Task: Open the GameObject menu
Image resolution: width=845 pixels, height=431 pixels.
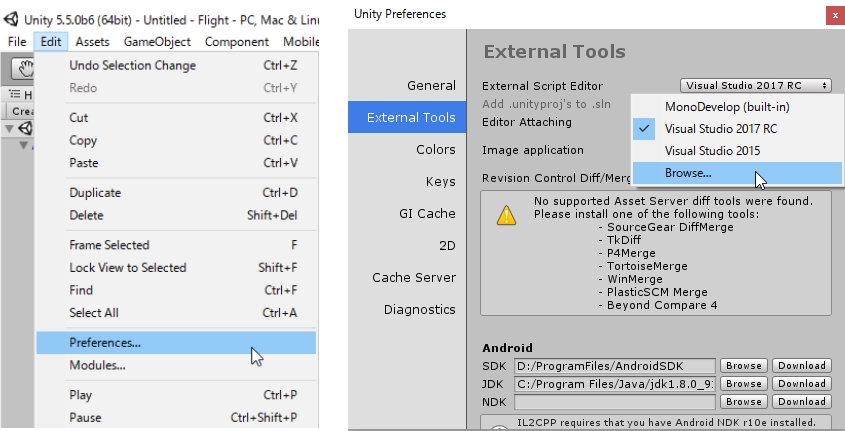Action: pos(157,41)
